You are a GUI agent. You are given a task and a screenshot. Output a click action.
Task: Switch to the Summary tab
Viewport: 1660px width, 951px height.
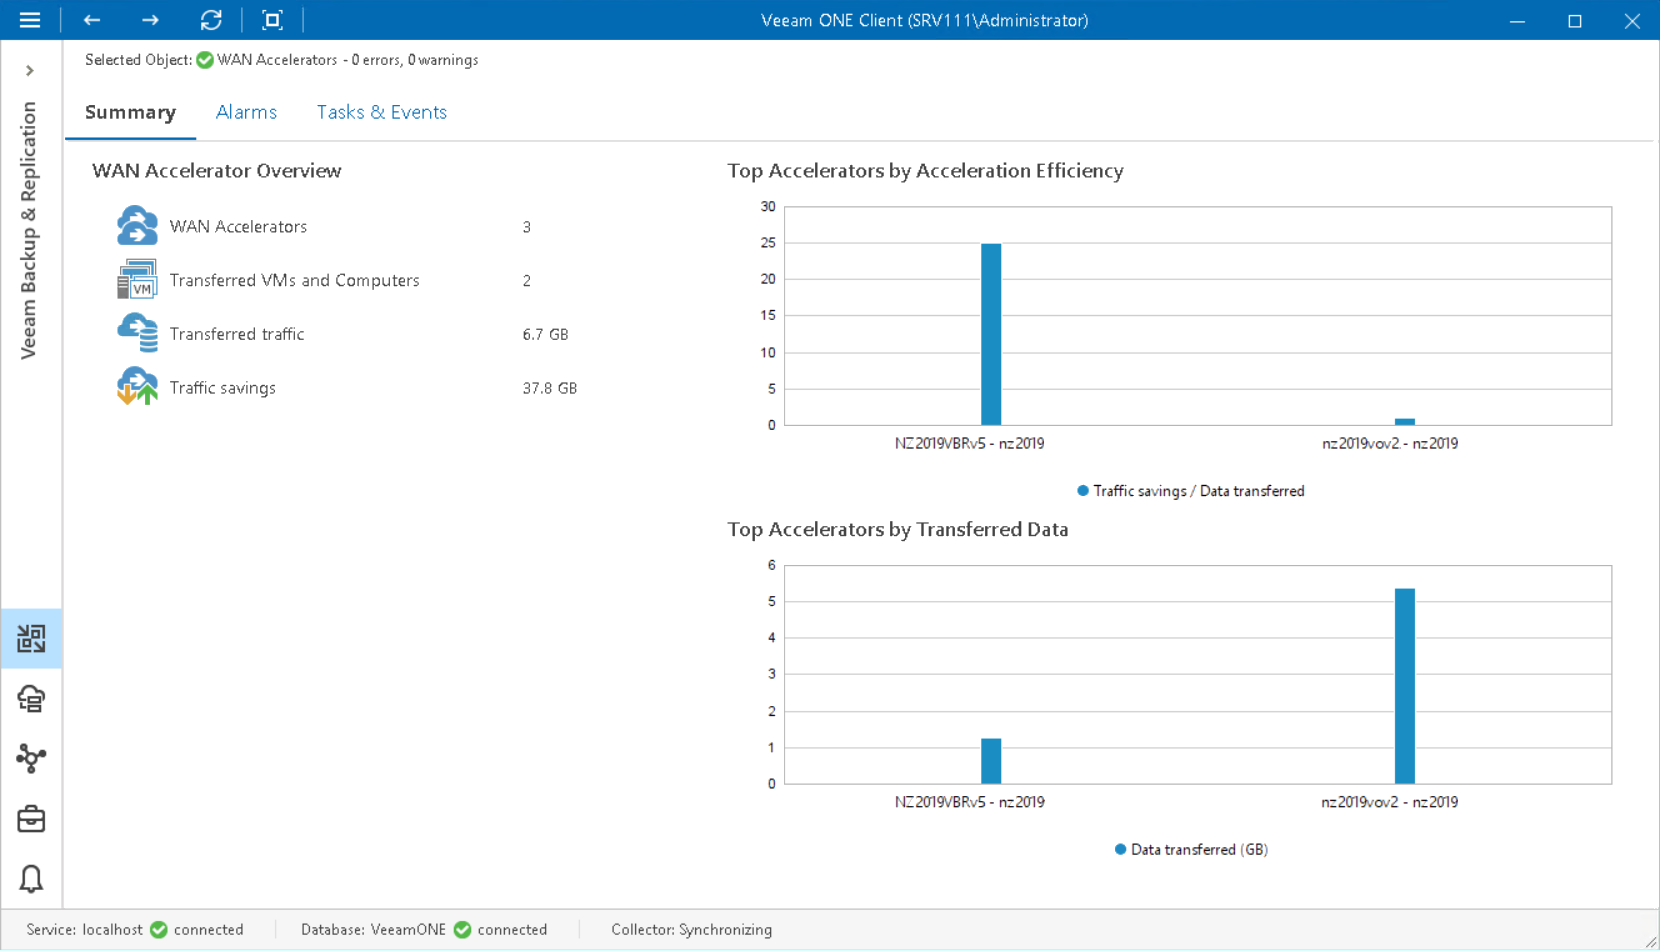[131, 112]
